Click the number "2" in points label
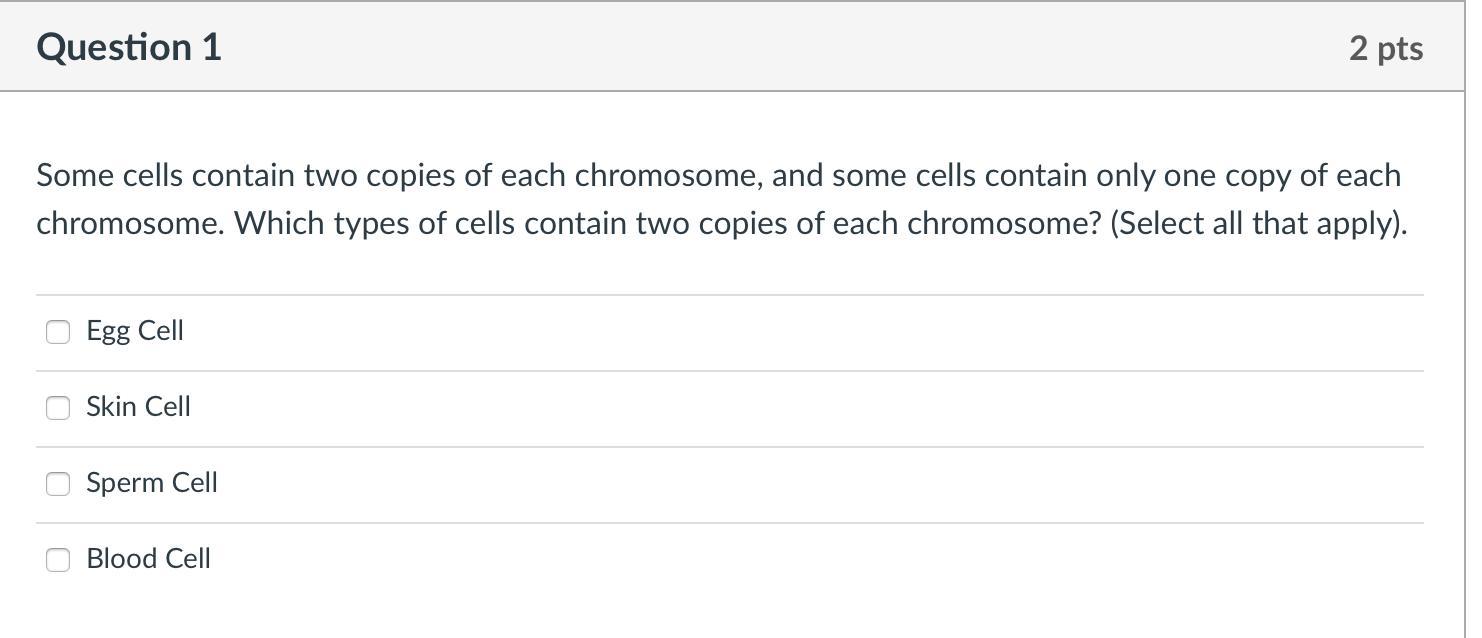Screen dimensions: 1482x638 1358,48
